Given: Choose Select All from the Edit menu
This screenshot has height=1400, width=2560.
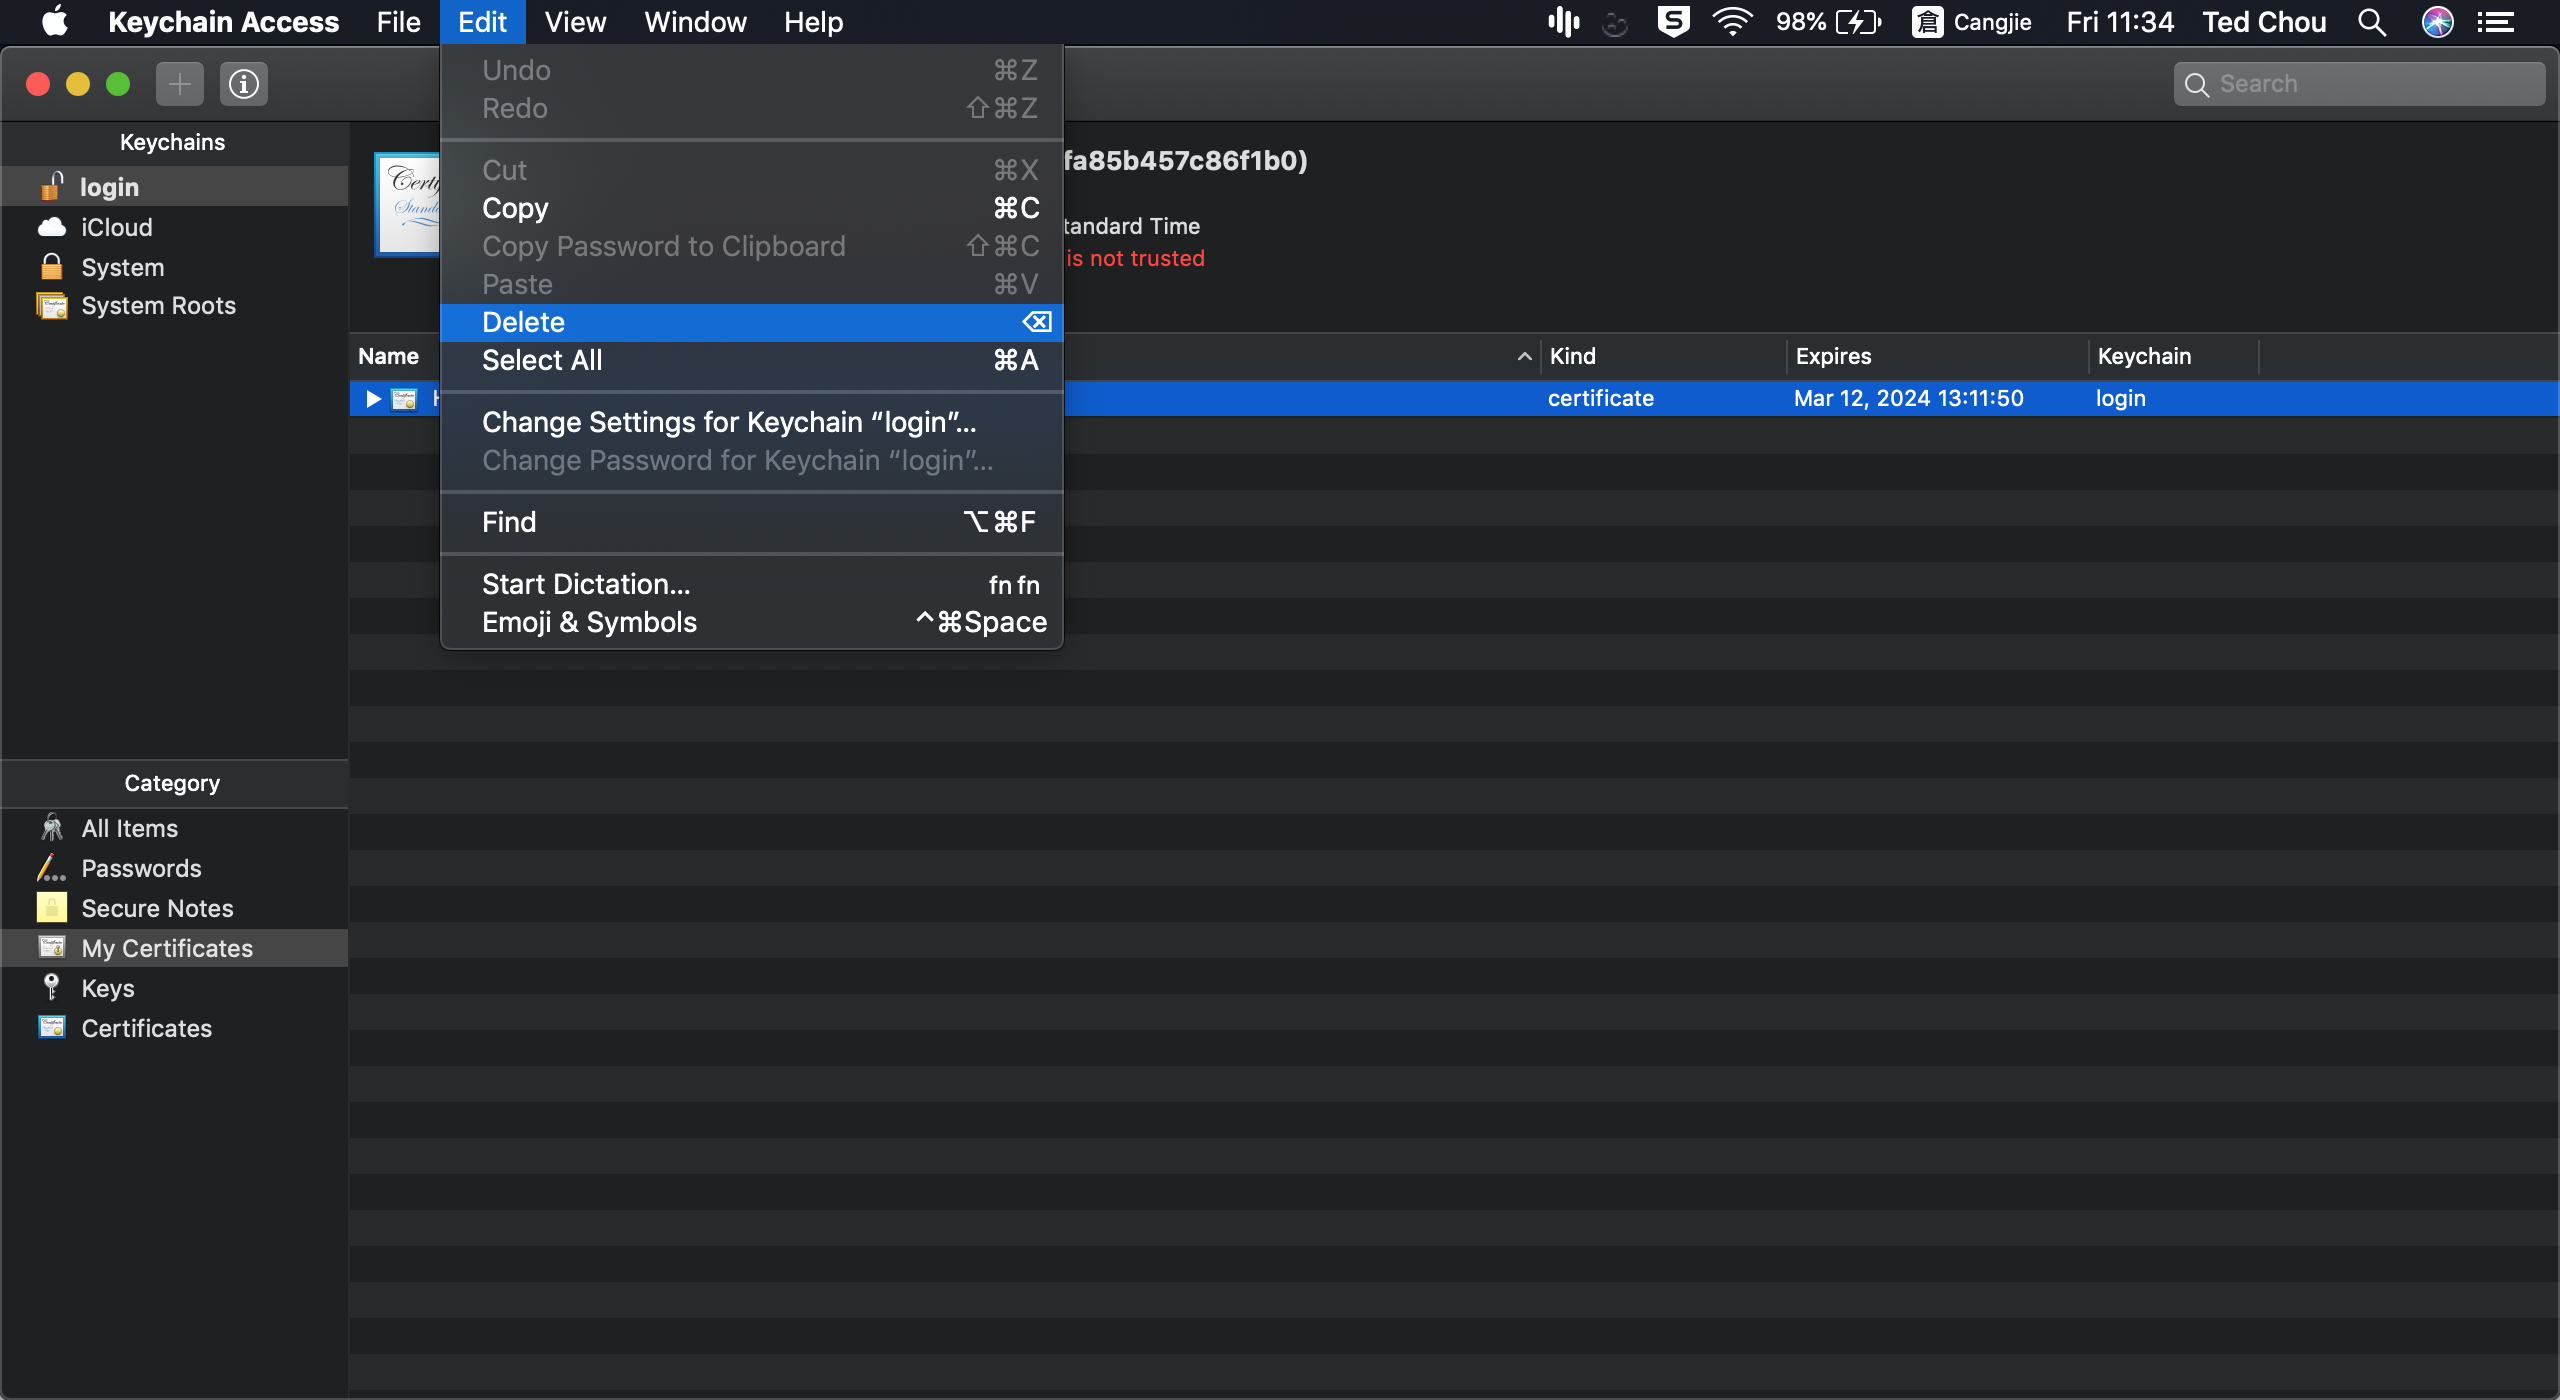Looking at the screenshot, I should tap(751, 360).
